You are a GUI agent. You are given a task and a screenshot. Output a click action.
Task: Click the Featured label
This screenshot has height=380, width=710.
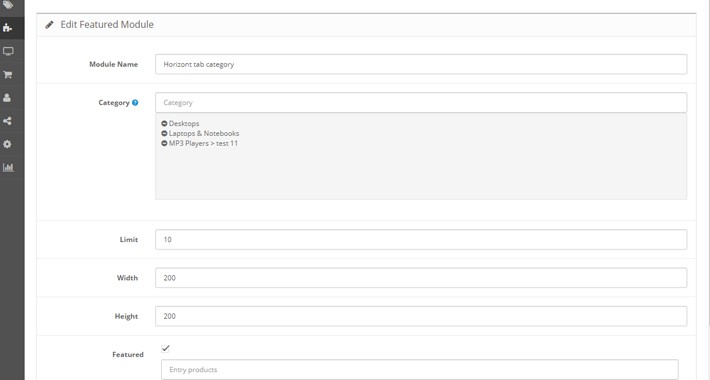pyautogui.click(x=128, y=355)
